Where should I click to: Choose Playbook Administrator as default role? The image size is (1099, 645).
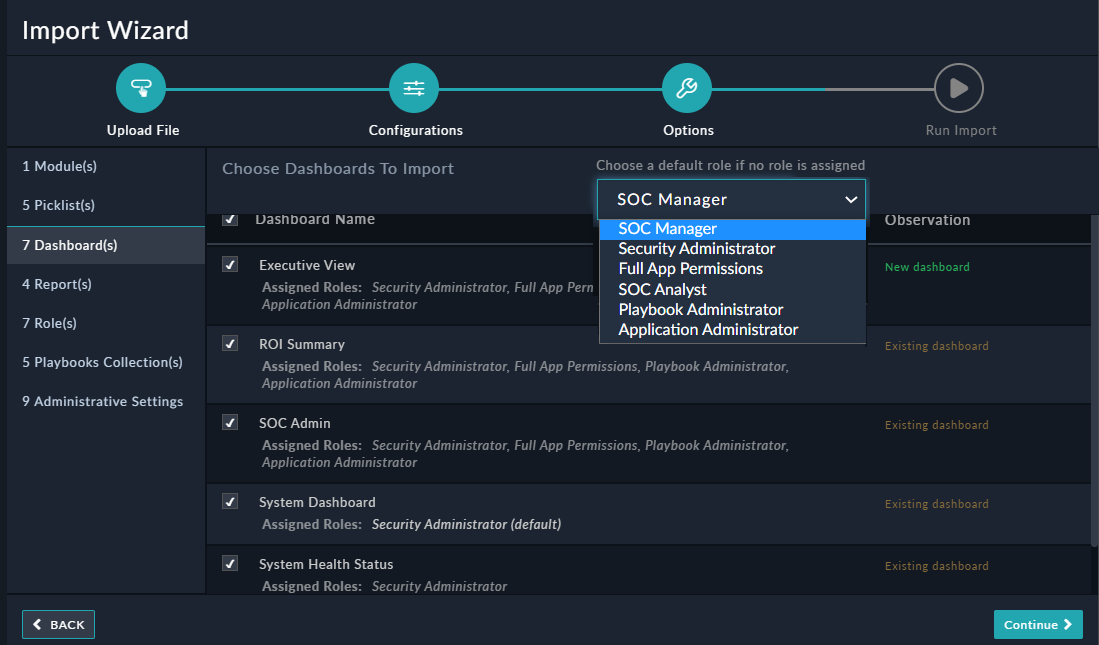click(700, 309)
